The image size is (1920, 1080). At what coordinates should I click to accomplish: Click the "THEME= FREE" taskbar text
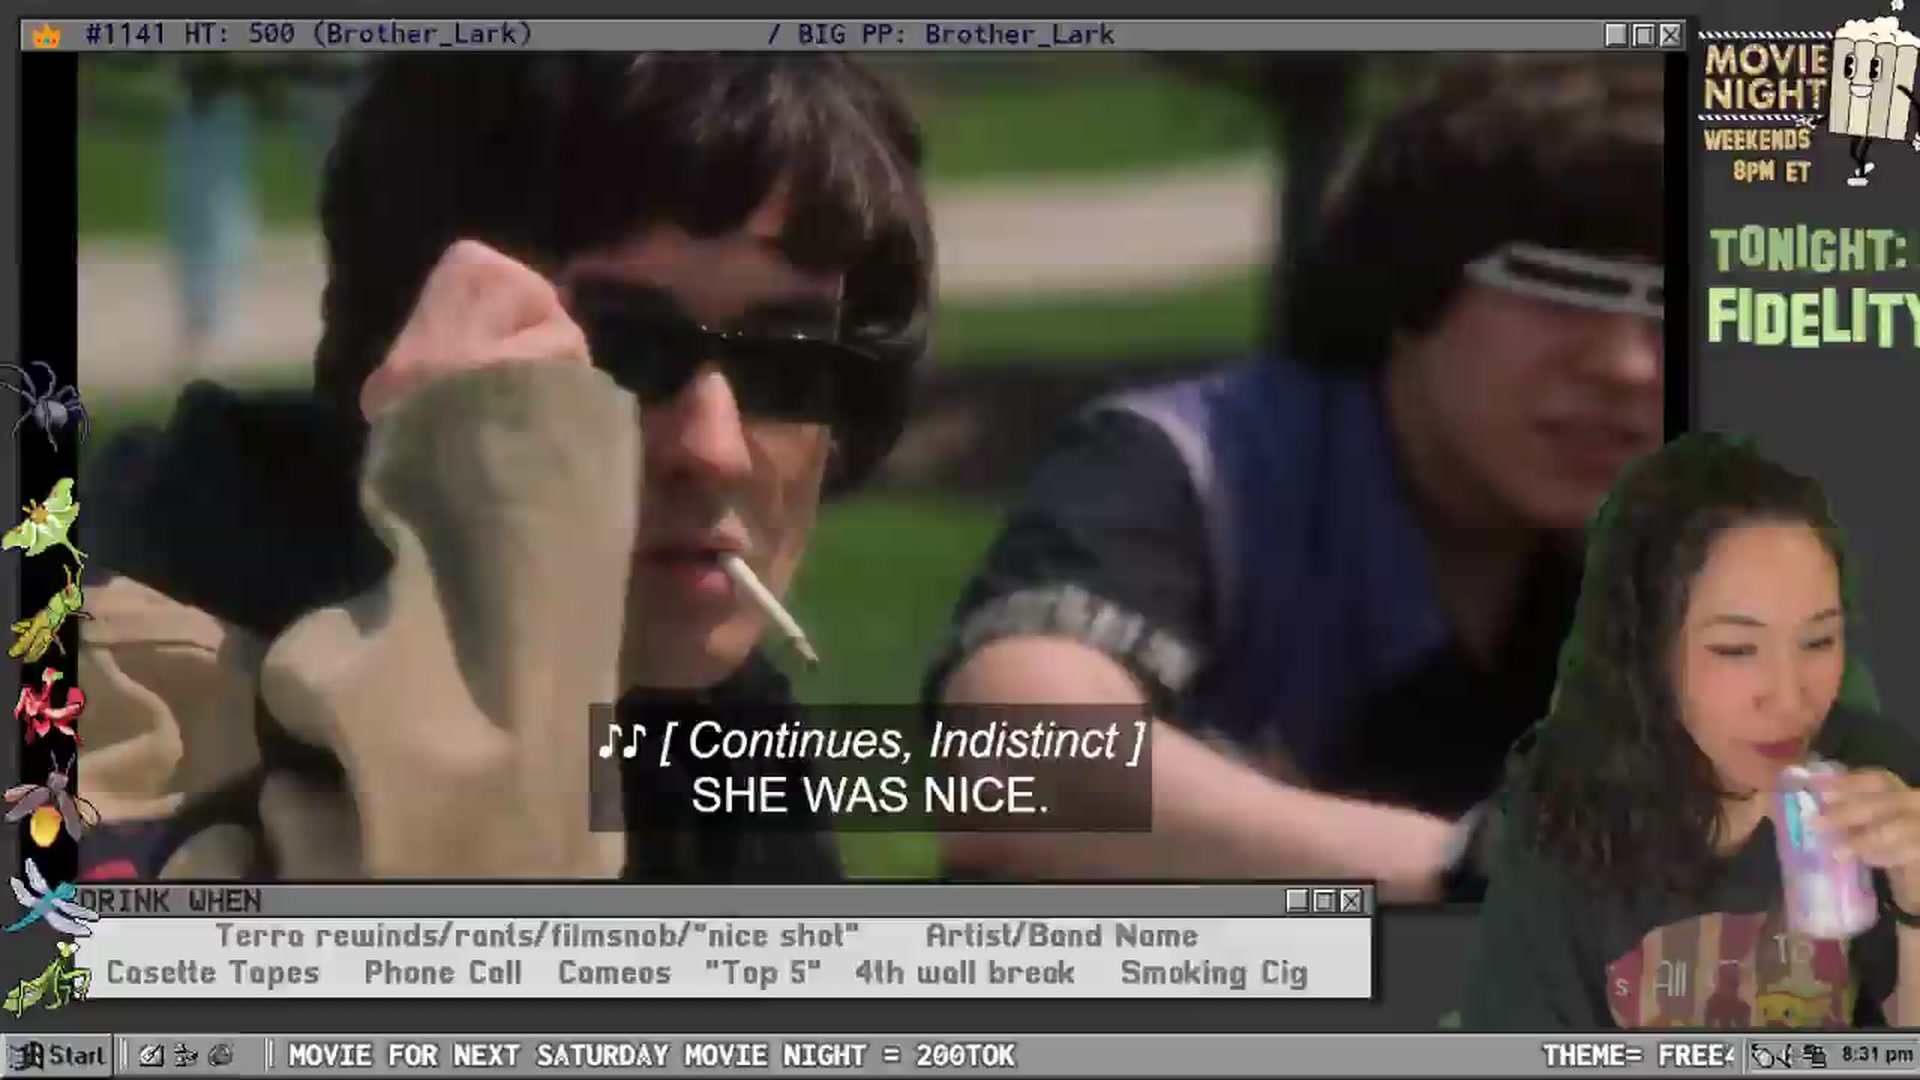[x=1638, y=1055]
